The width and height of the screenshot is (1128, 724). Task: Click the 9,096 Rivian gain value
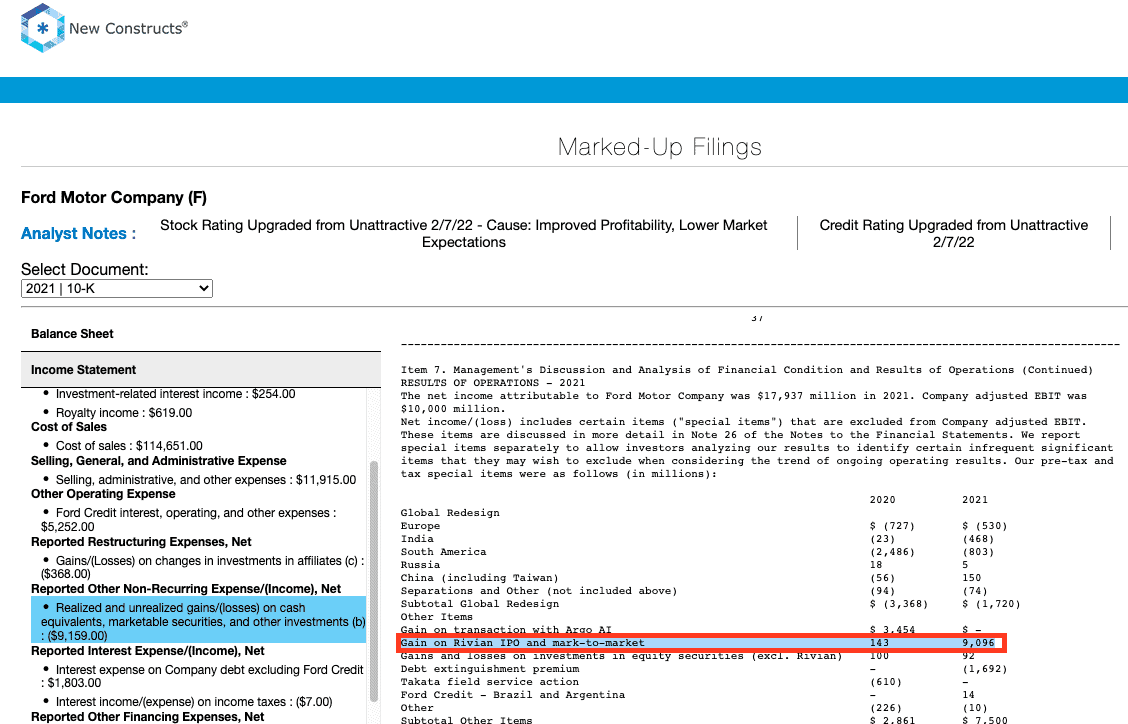pos(978,643)
